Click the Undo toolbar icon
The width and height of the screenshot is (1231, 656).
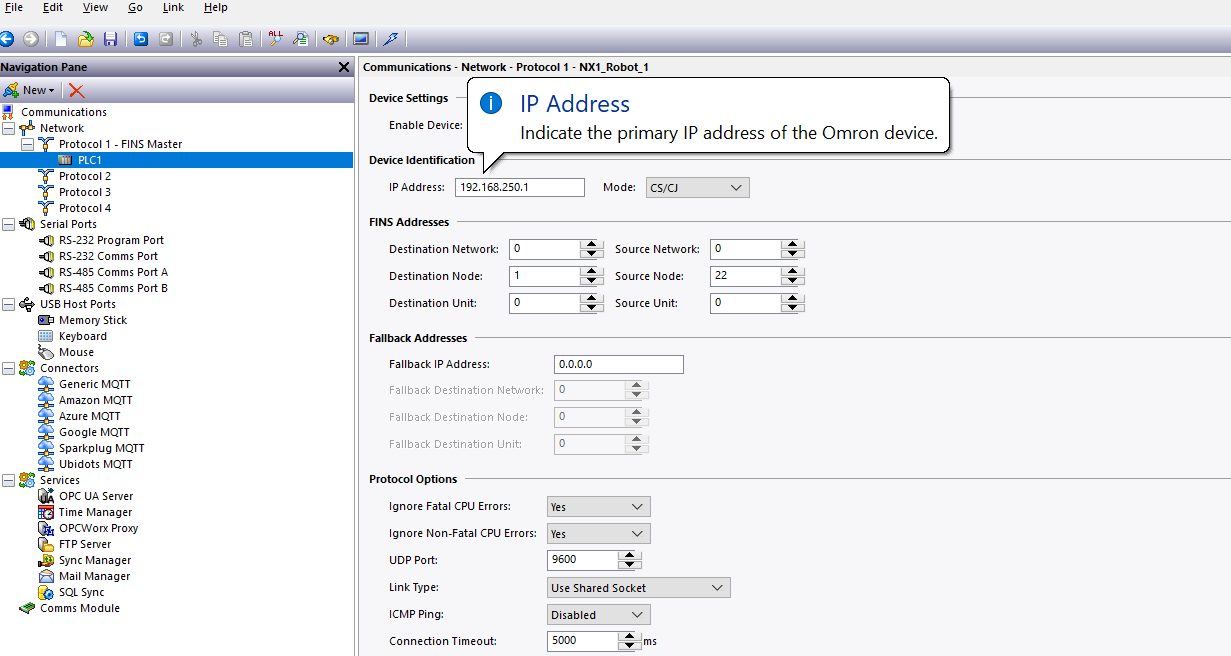coord(141,39)
